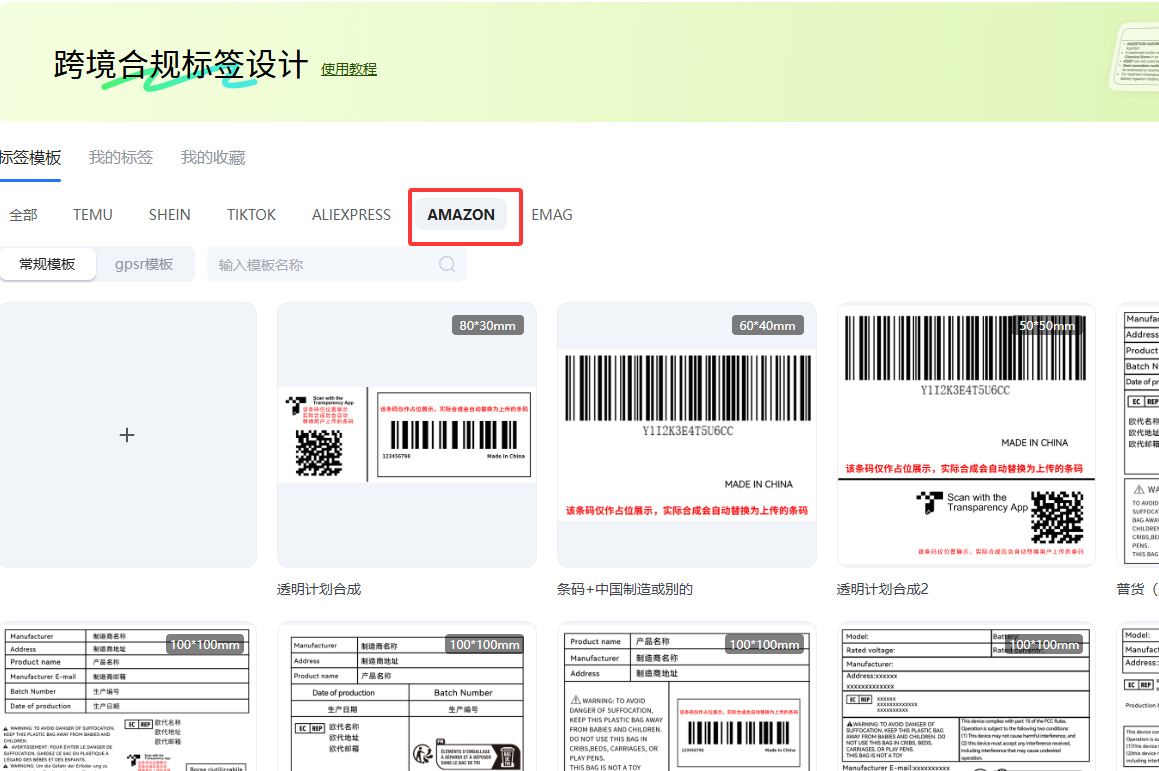Click the Transparency App logo in 50*50mm template

pyautogui.click(x=929, y=502)
